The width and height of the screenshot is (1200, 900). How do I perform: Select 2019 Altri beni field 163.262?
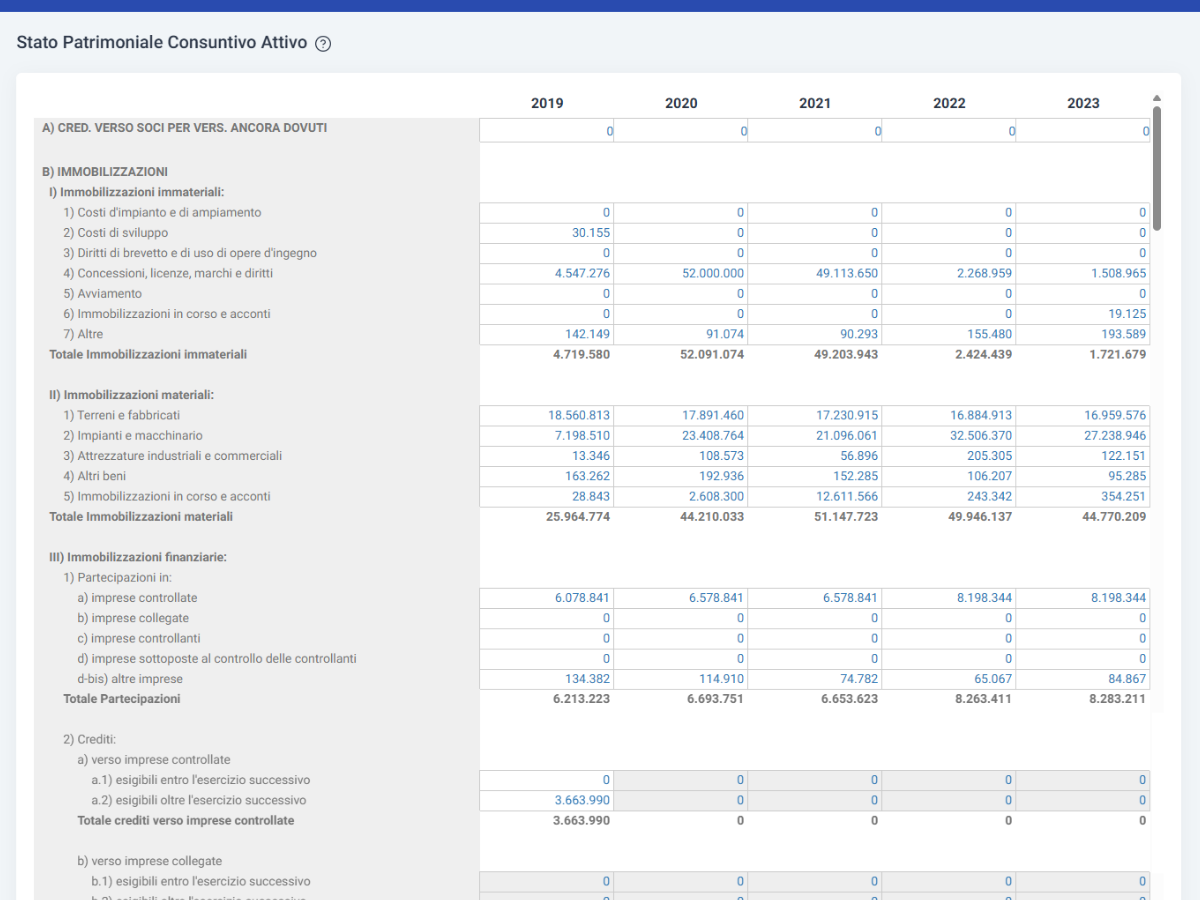[x=547, y=477]
